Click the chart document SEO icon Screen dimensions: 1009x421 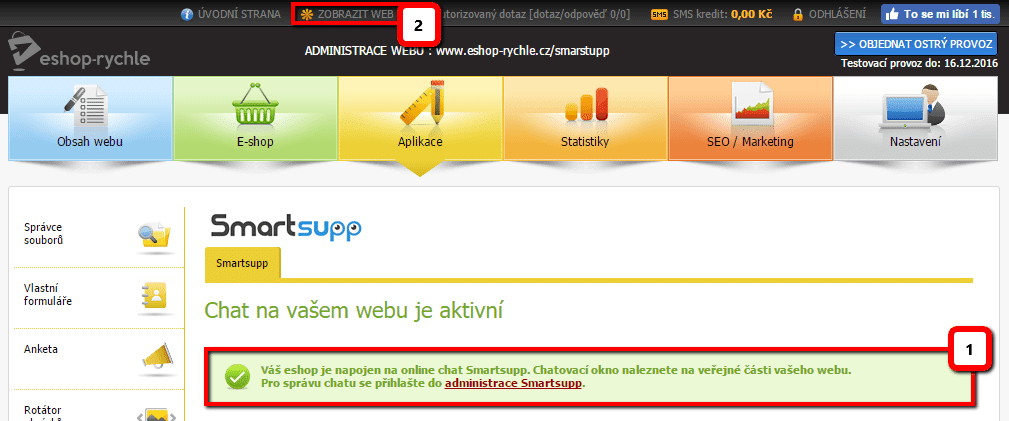click(751, 104)
